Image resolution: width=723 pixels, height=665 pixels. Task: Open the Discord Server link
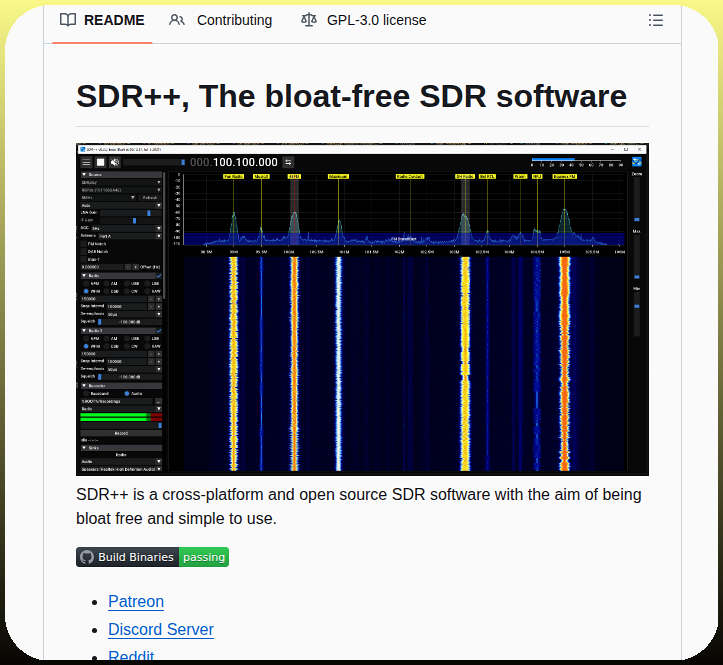pyautogui.click(x=161, y=629)
